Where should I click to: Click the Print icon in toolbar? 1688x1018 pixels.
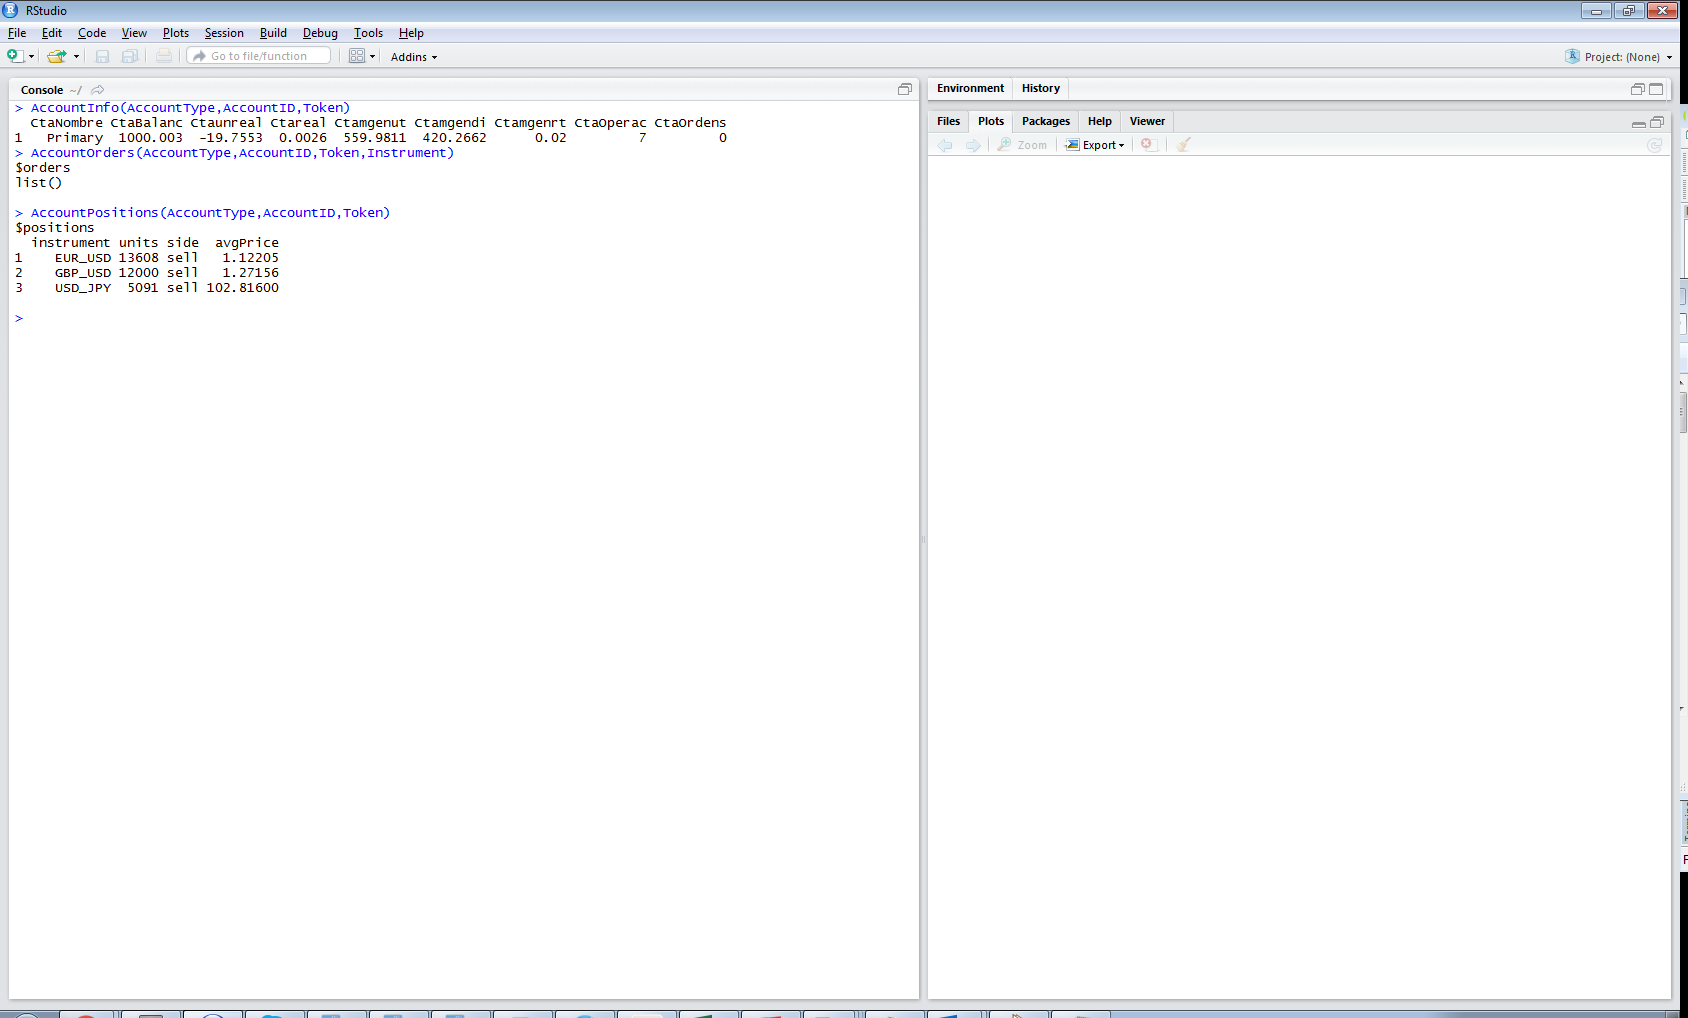point(164,56)
